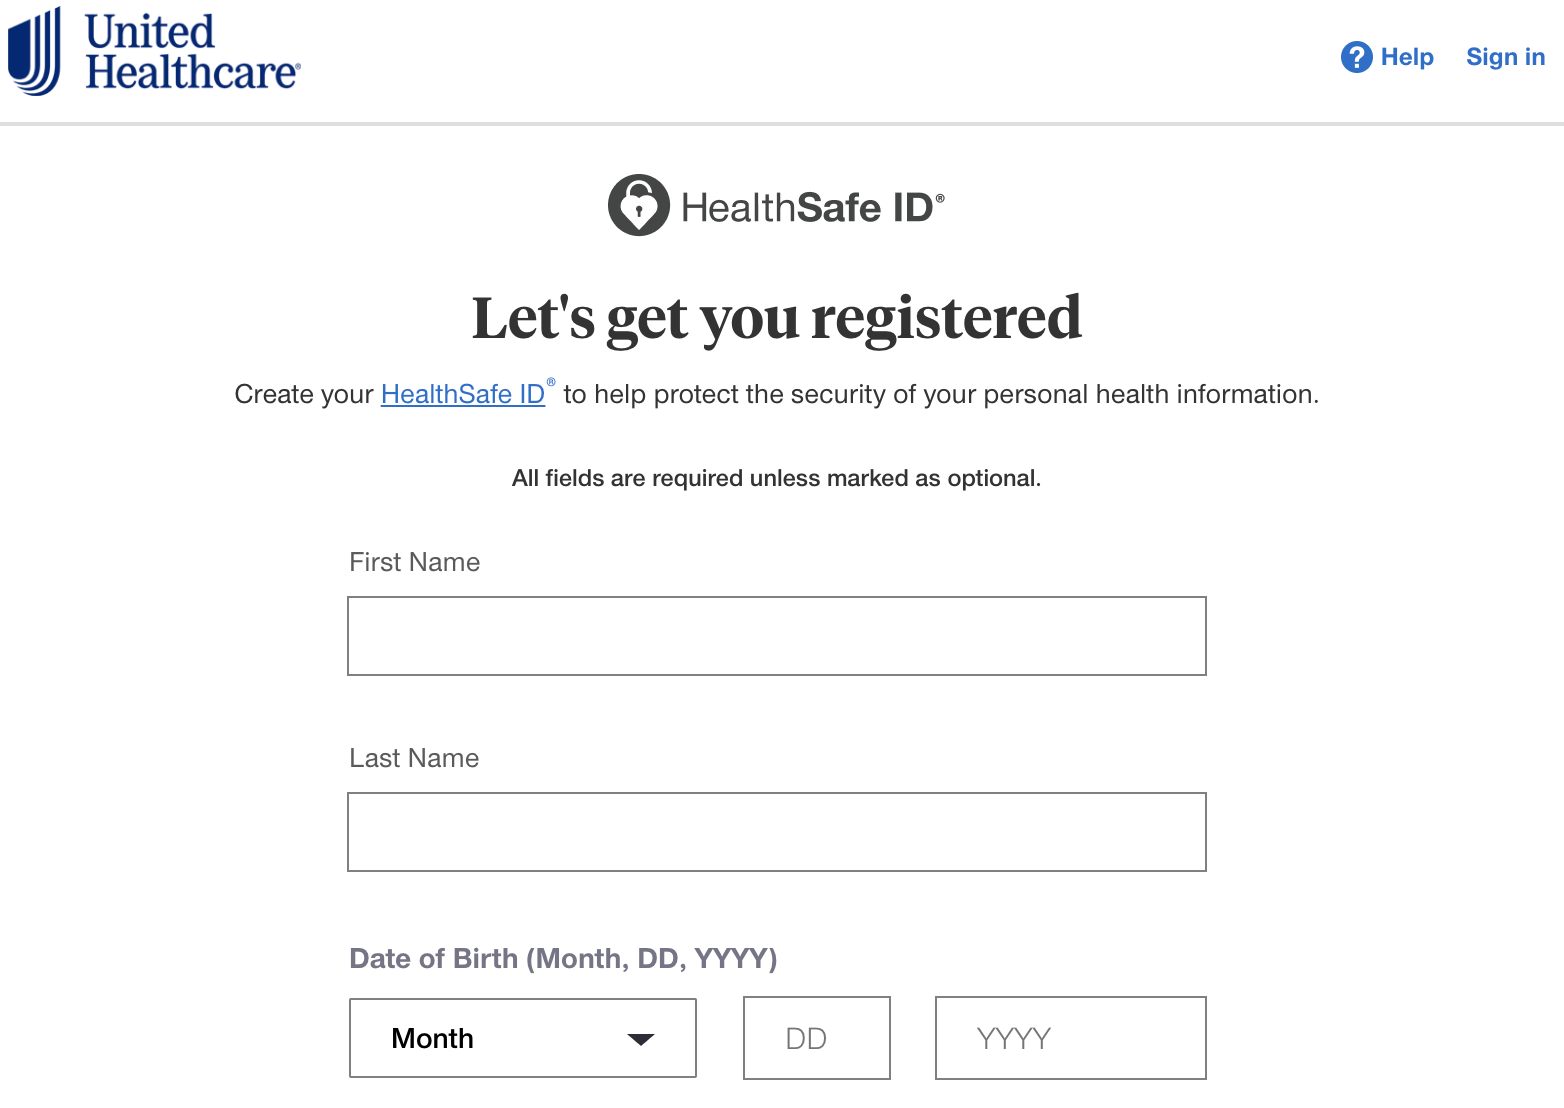The image size is (1564, 1108).
Task: Click the First Name field label
Action: click(x=415, y=562)
